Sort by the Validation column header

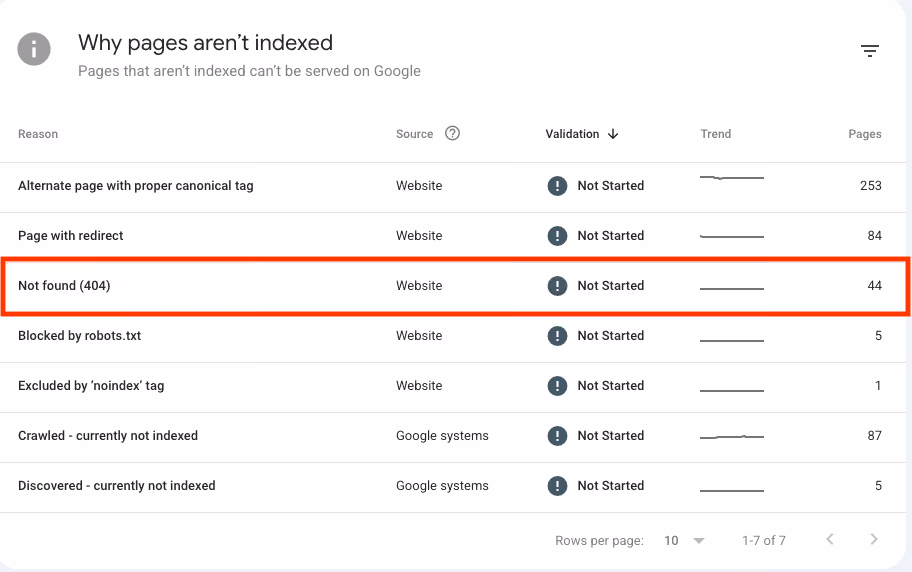point(572,134)
